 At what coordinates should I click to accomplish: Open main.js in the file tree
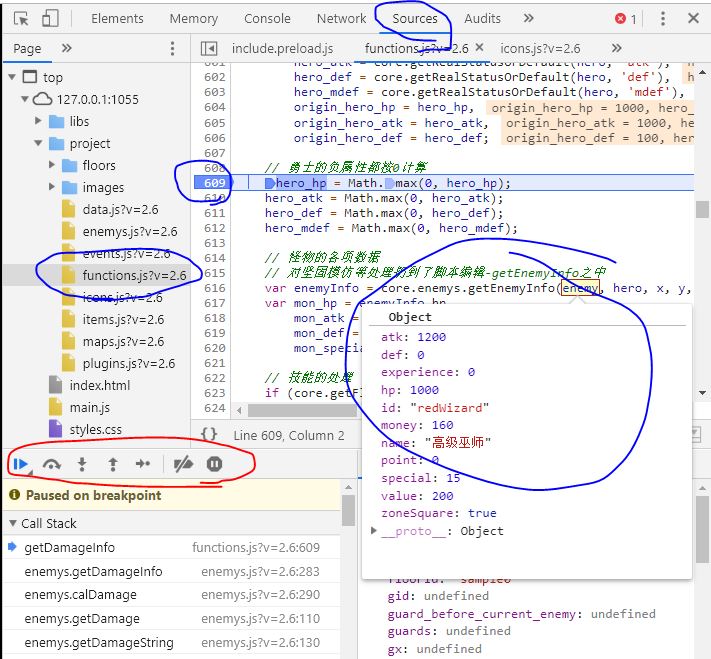click(x=90, y=407)
